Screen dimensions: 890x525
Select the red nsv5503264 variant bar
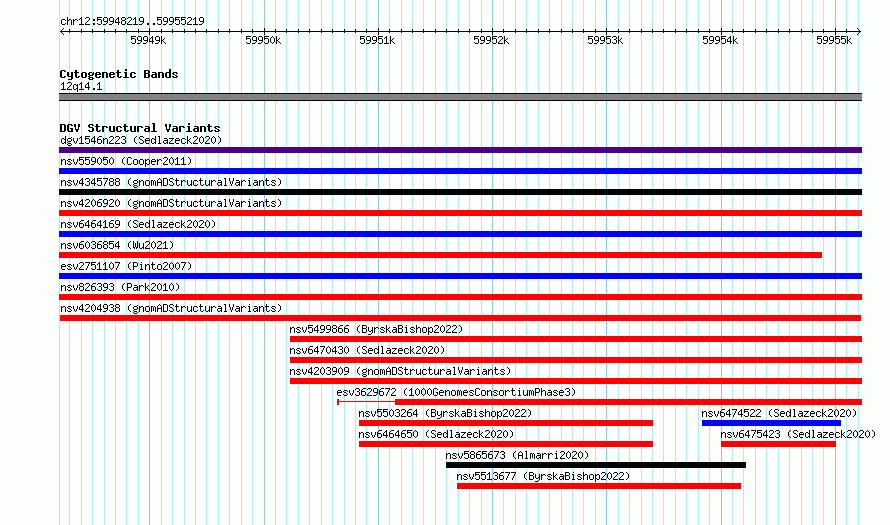pos(506,423)
